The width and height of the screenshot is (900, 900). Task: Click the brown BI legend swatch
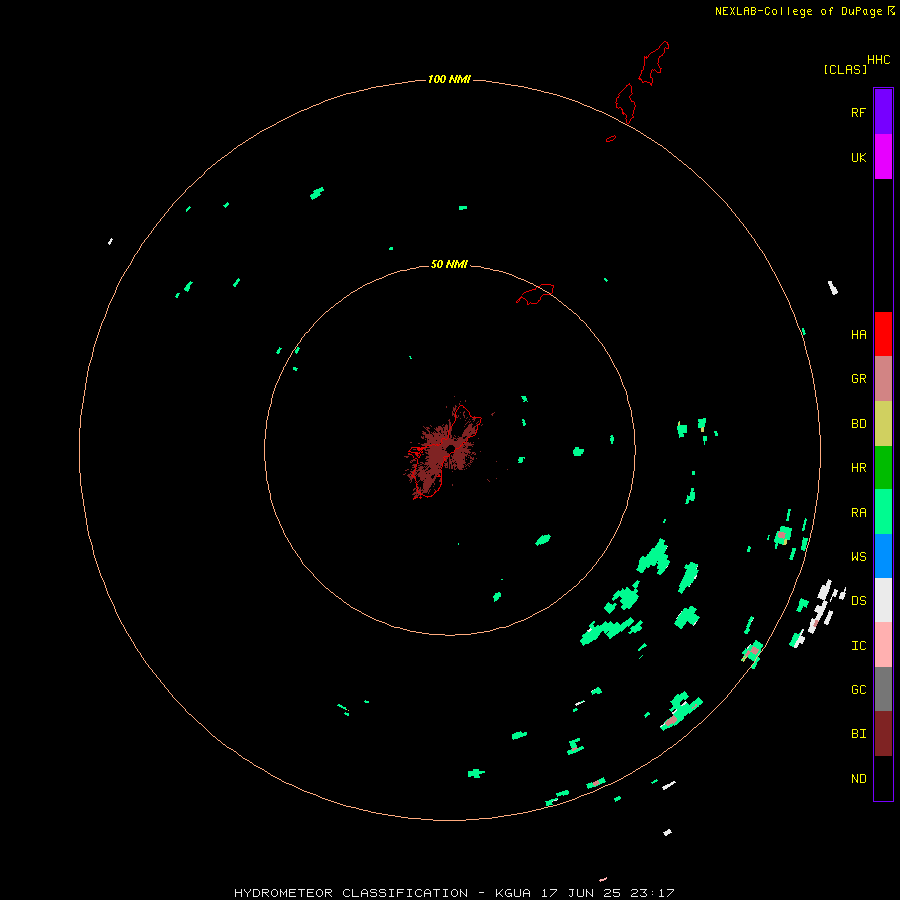pyautogui.click(x=883, y=734)
